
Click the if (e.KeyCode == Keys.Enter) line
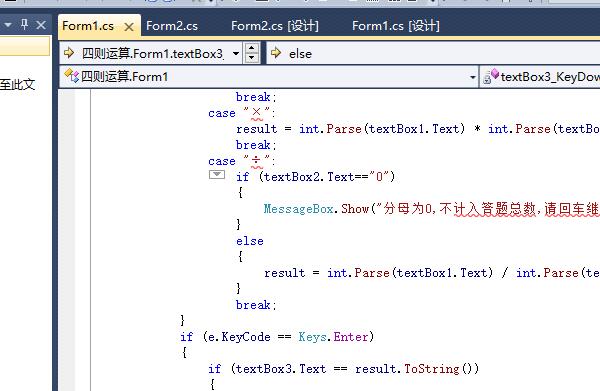pyautogui.click(x=277, y=337)
